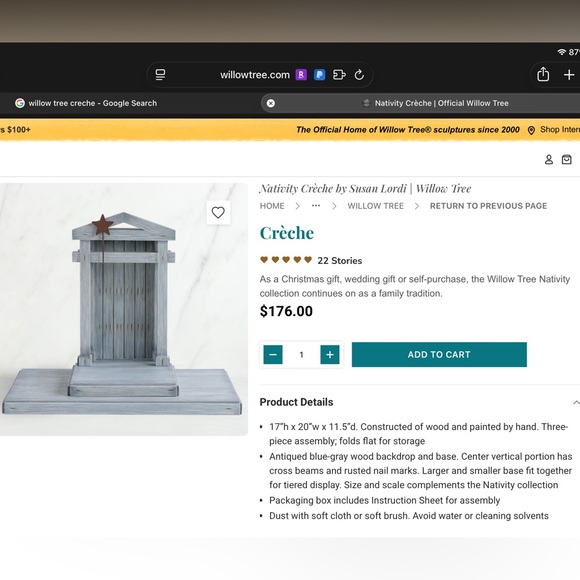Viewport: 580px width, 580px height.
Task: Open the page reader menu icon
Action: (160, 75)
